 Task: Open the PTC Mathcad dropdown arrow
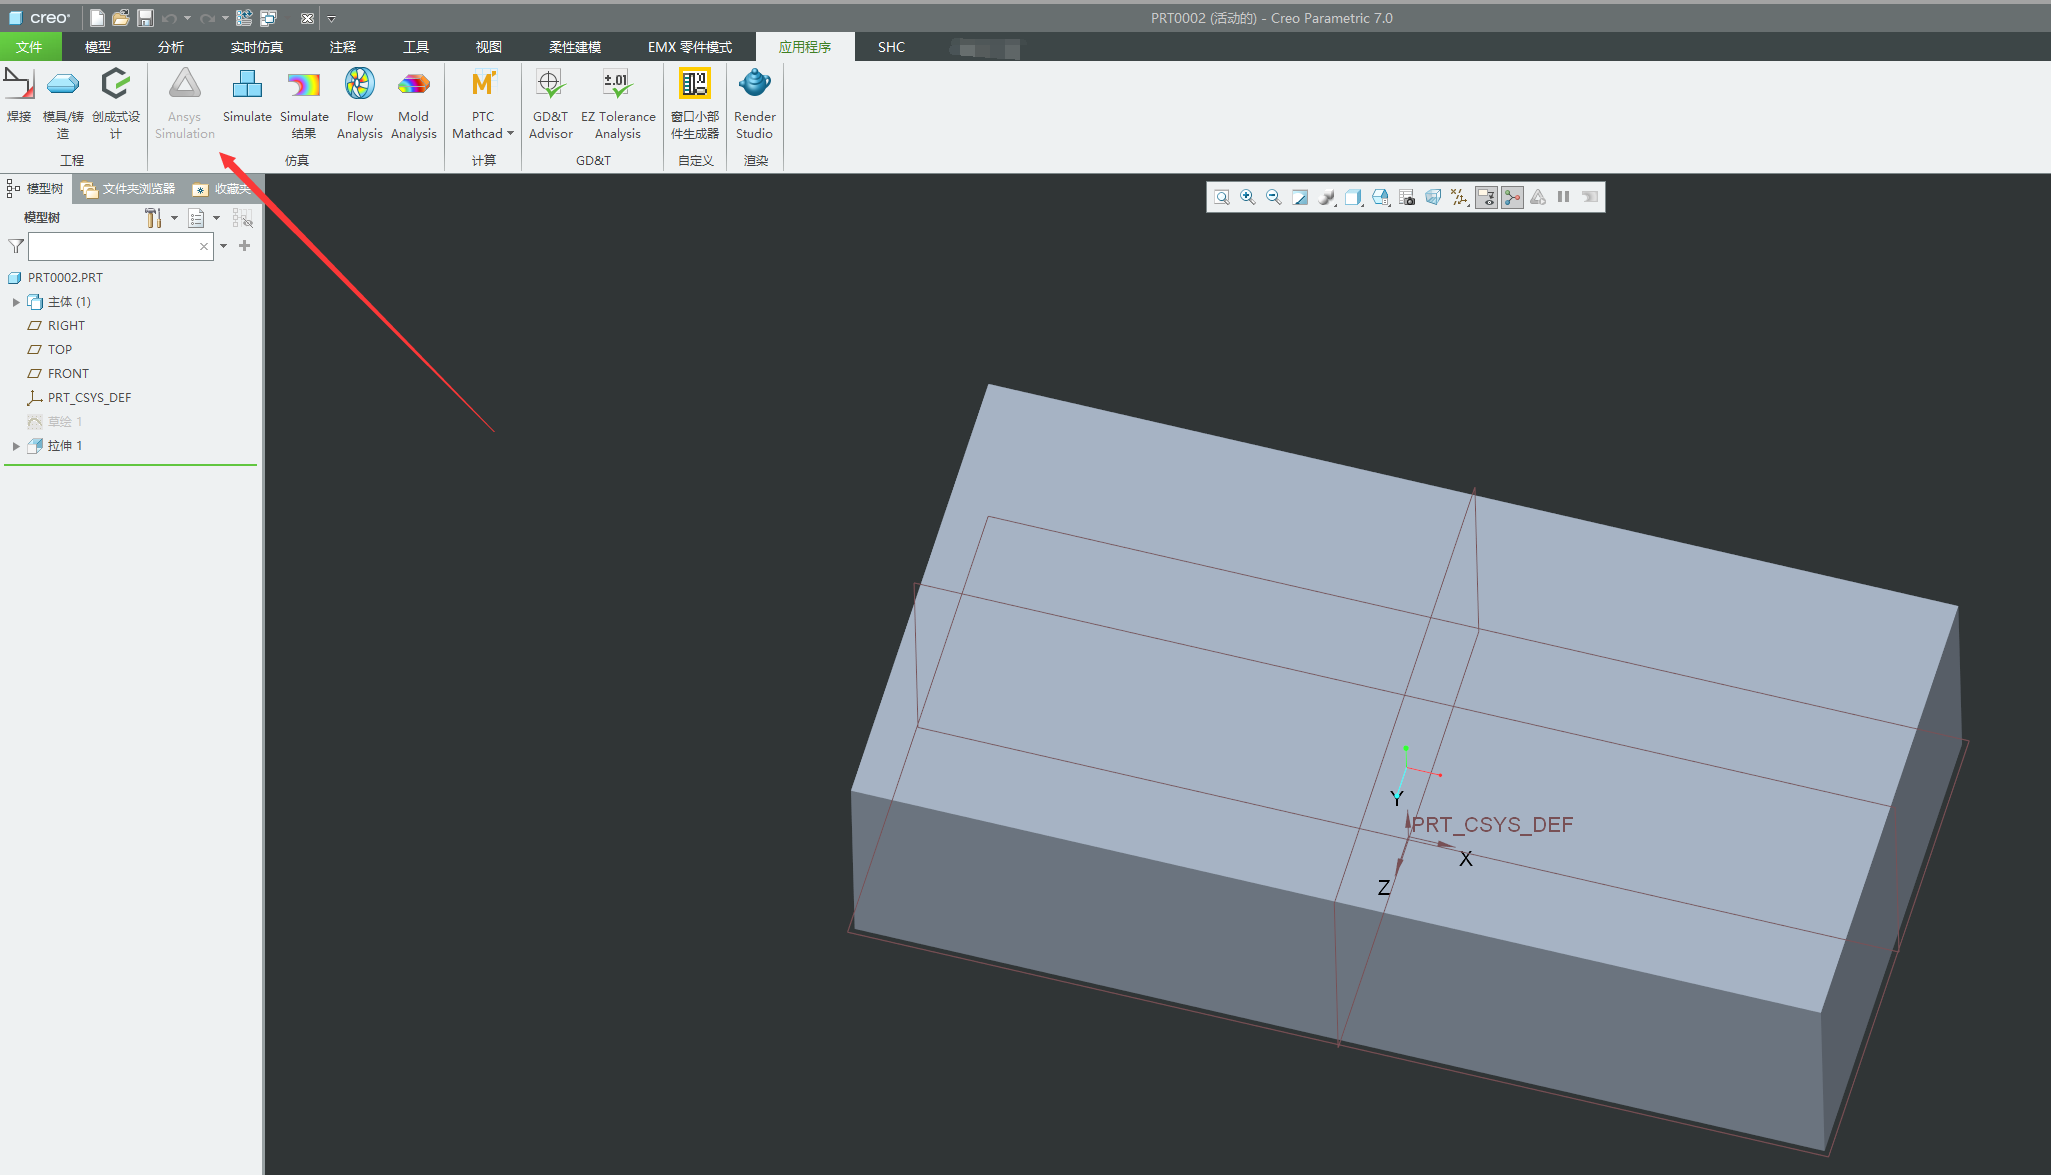coord(510,134)
